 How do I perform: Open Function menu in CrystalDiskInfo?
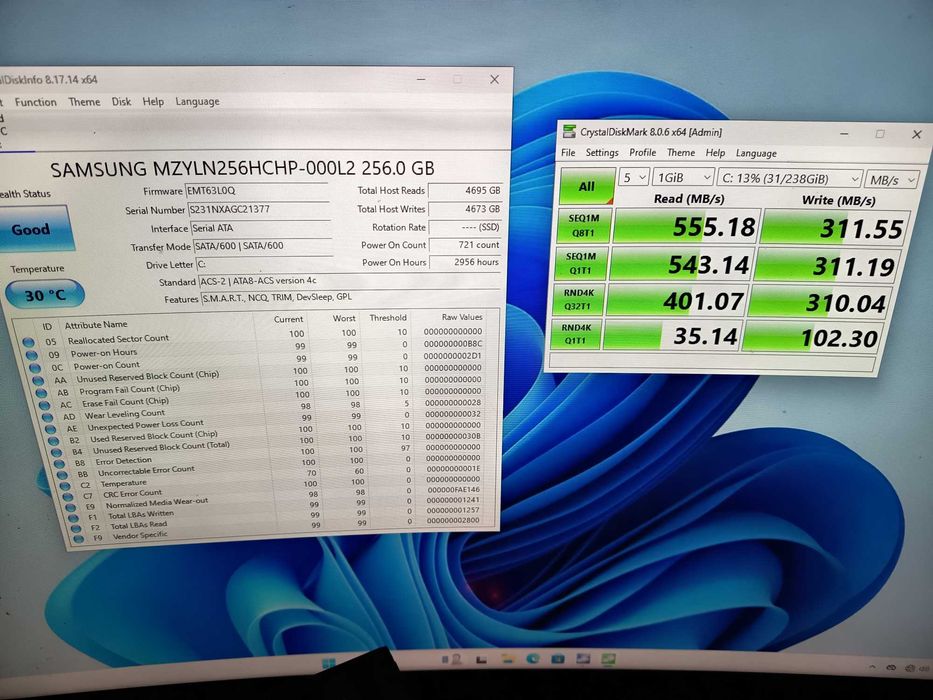pos(36,102)
